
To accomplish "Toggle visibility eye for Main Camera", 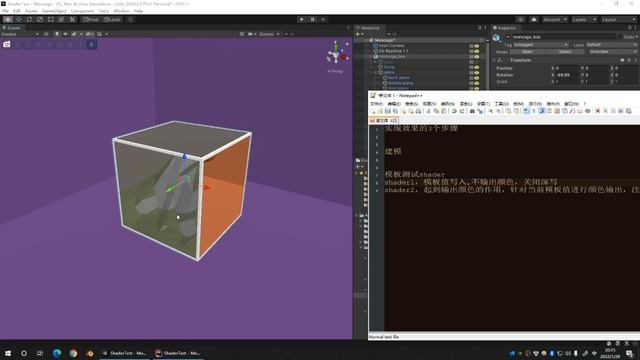I will [477, 46].
